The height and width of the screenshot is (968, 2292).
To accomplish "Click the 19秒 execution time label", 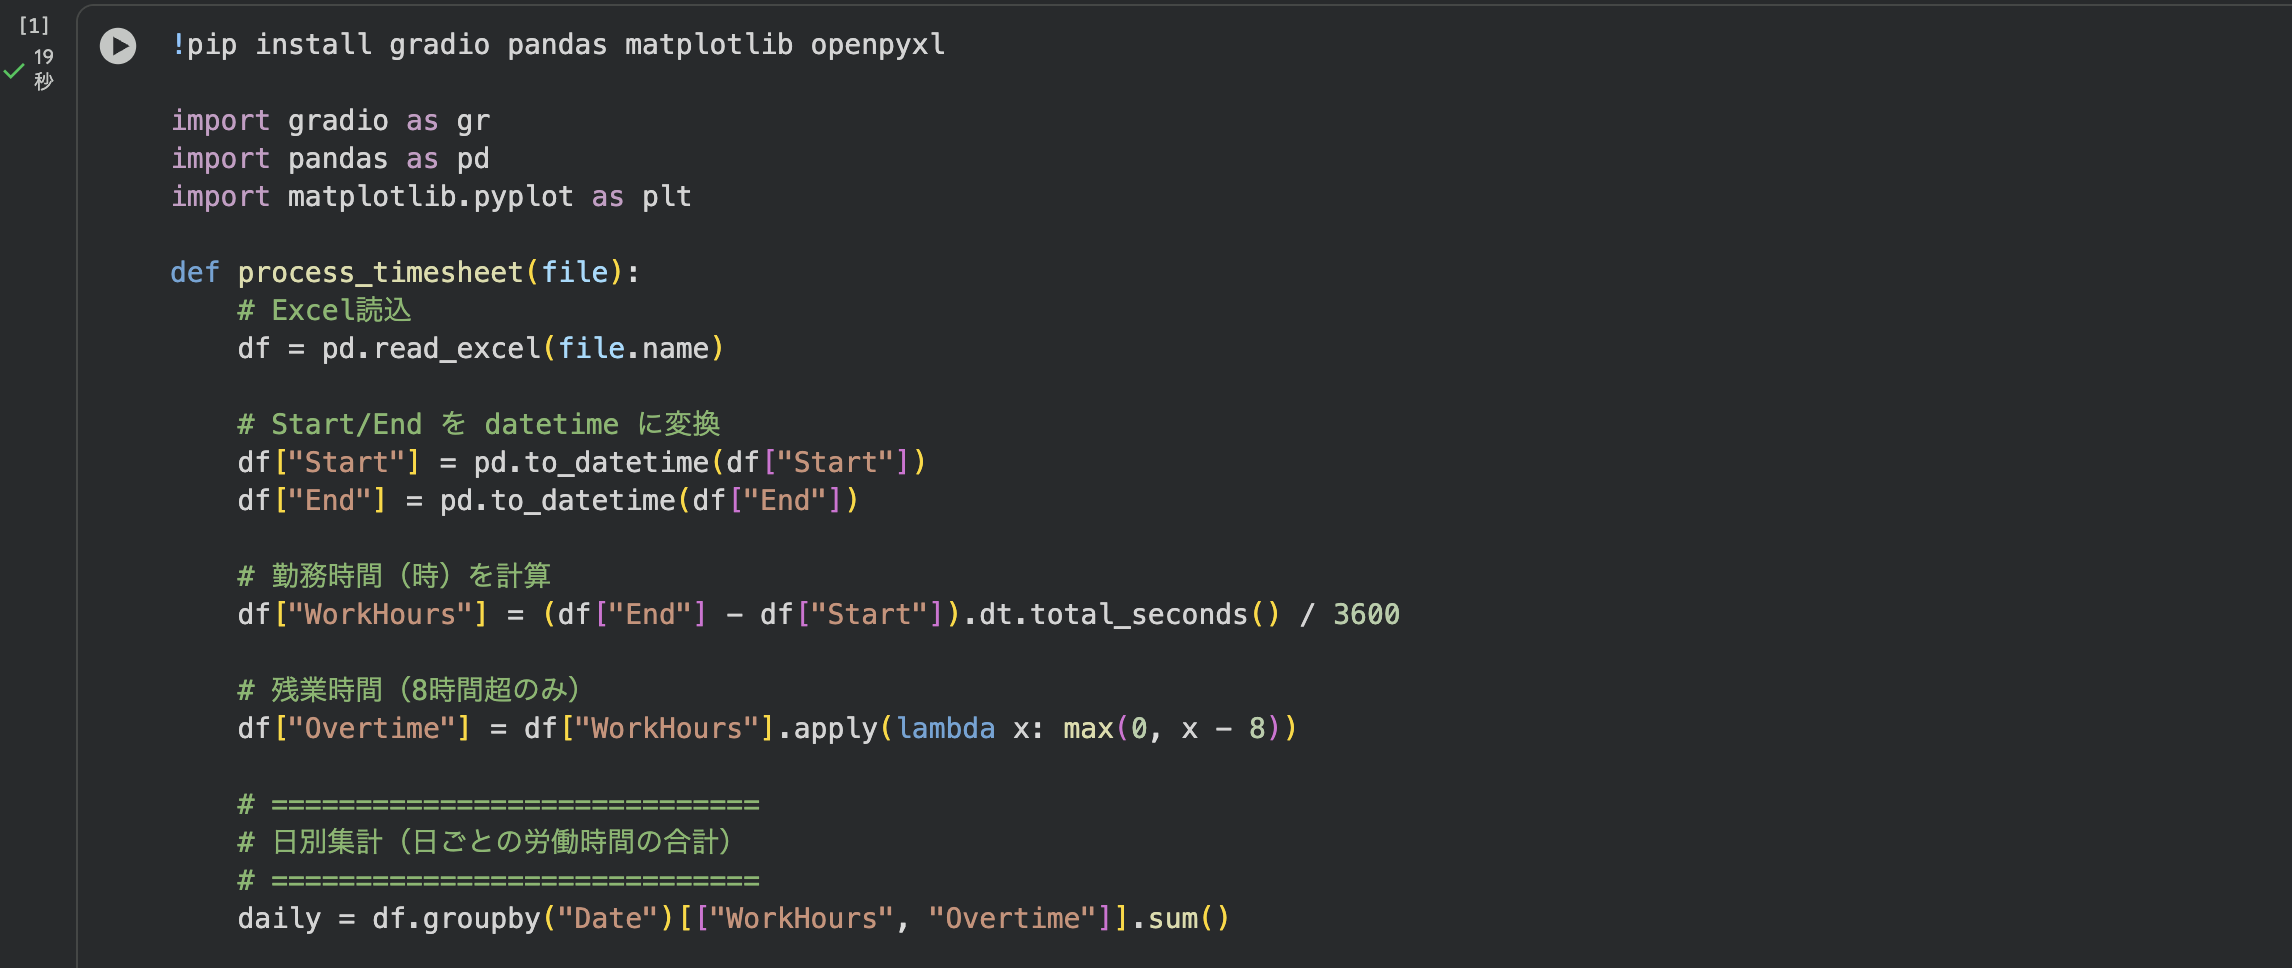I will click(x=42, y=68).
